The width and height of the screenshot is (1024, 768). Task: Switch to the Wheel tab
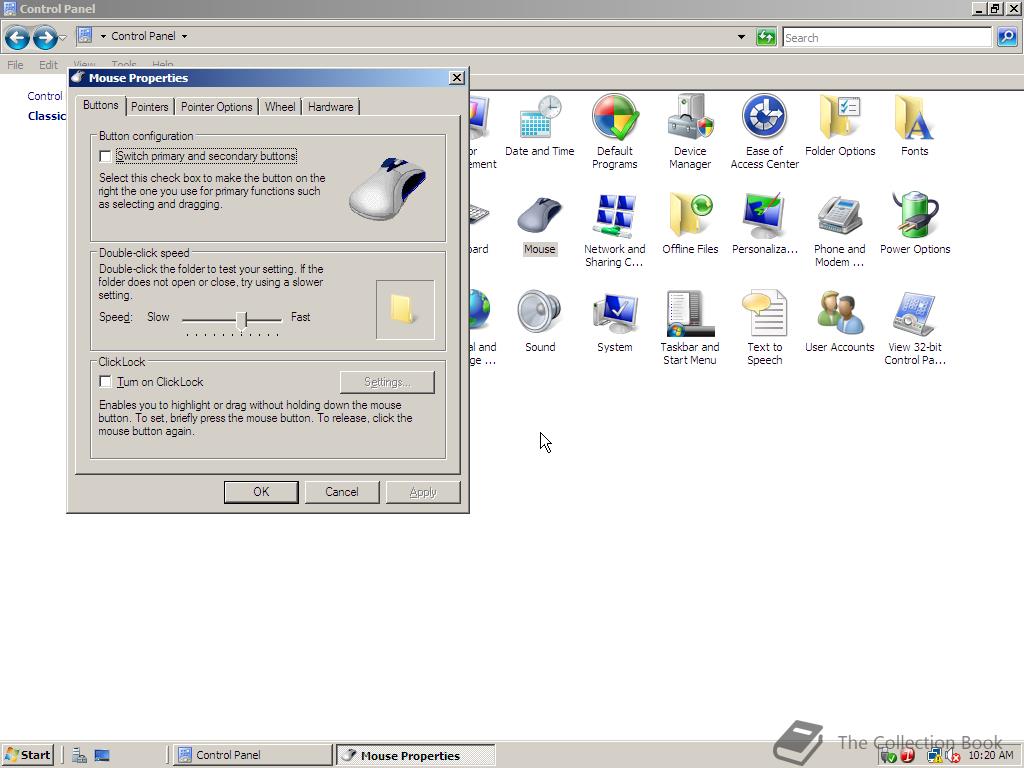280,107
